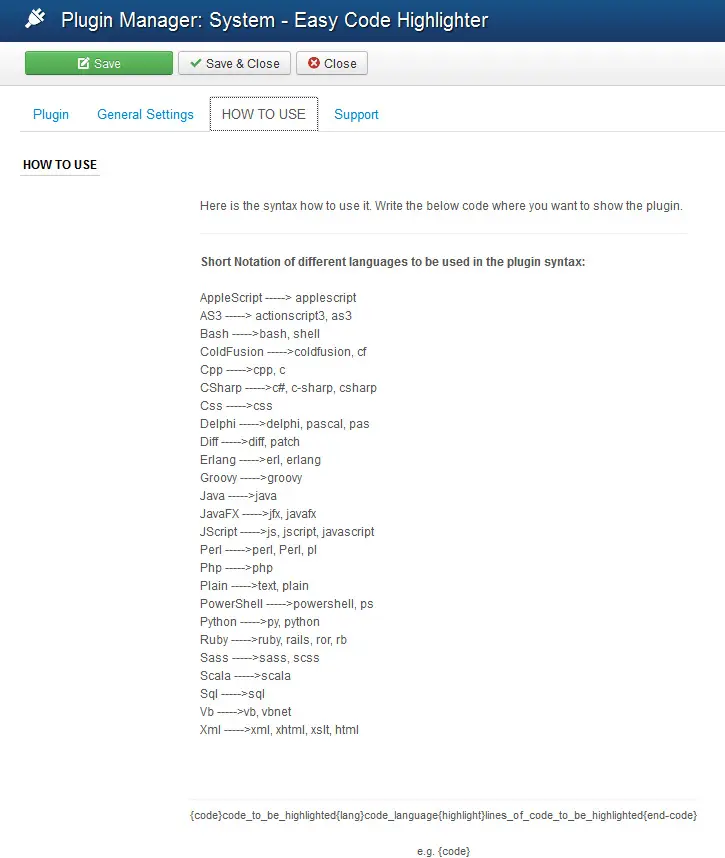The width and height of the screenshot is (725, 858).
Task: Switch to General Settings tab
Action: tap(145, 114)
